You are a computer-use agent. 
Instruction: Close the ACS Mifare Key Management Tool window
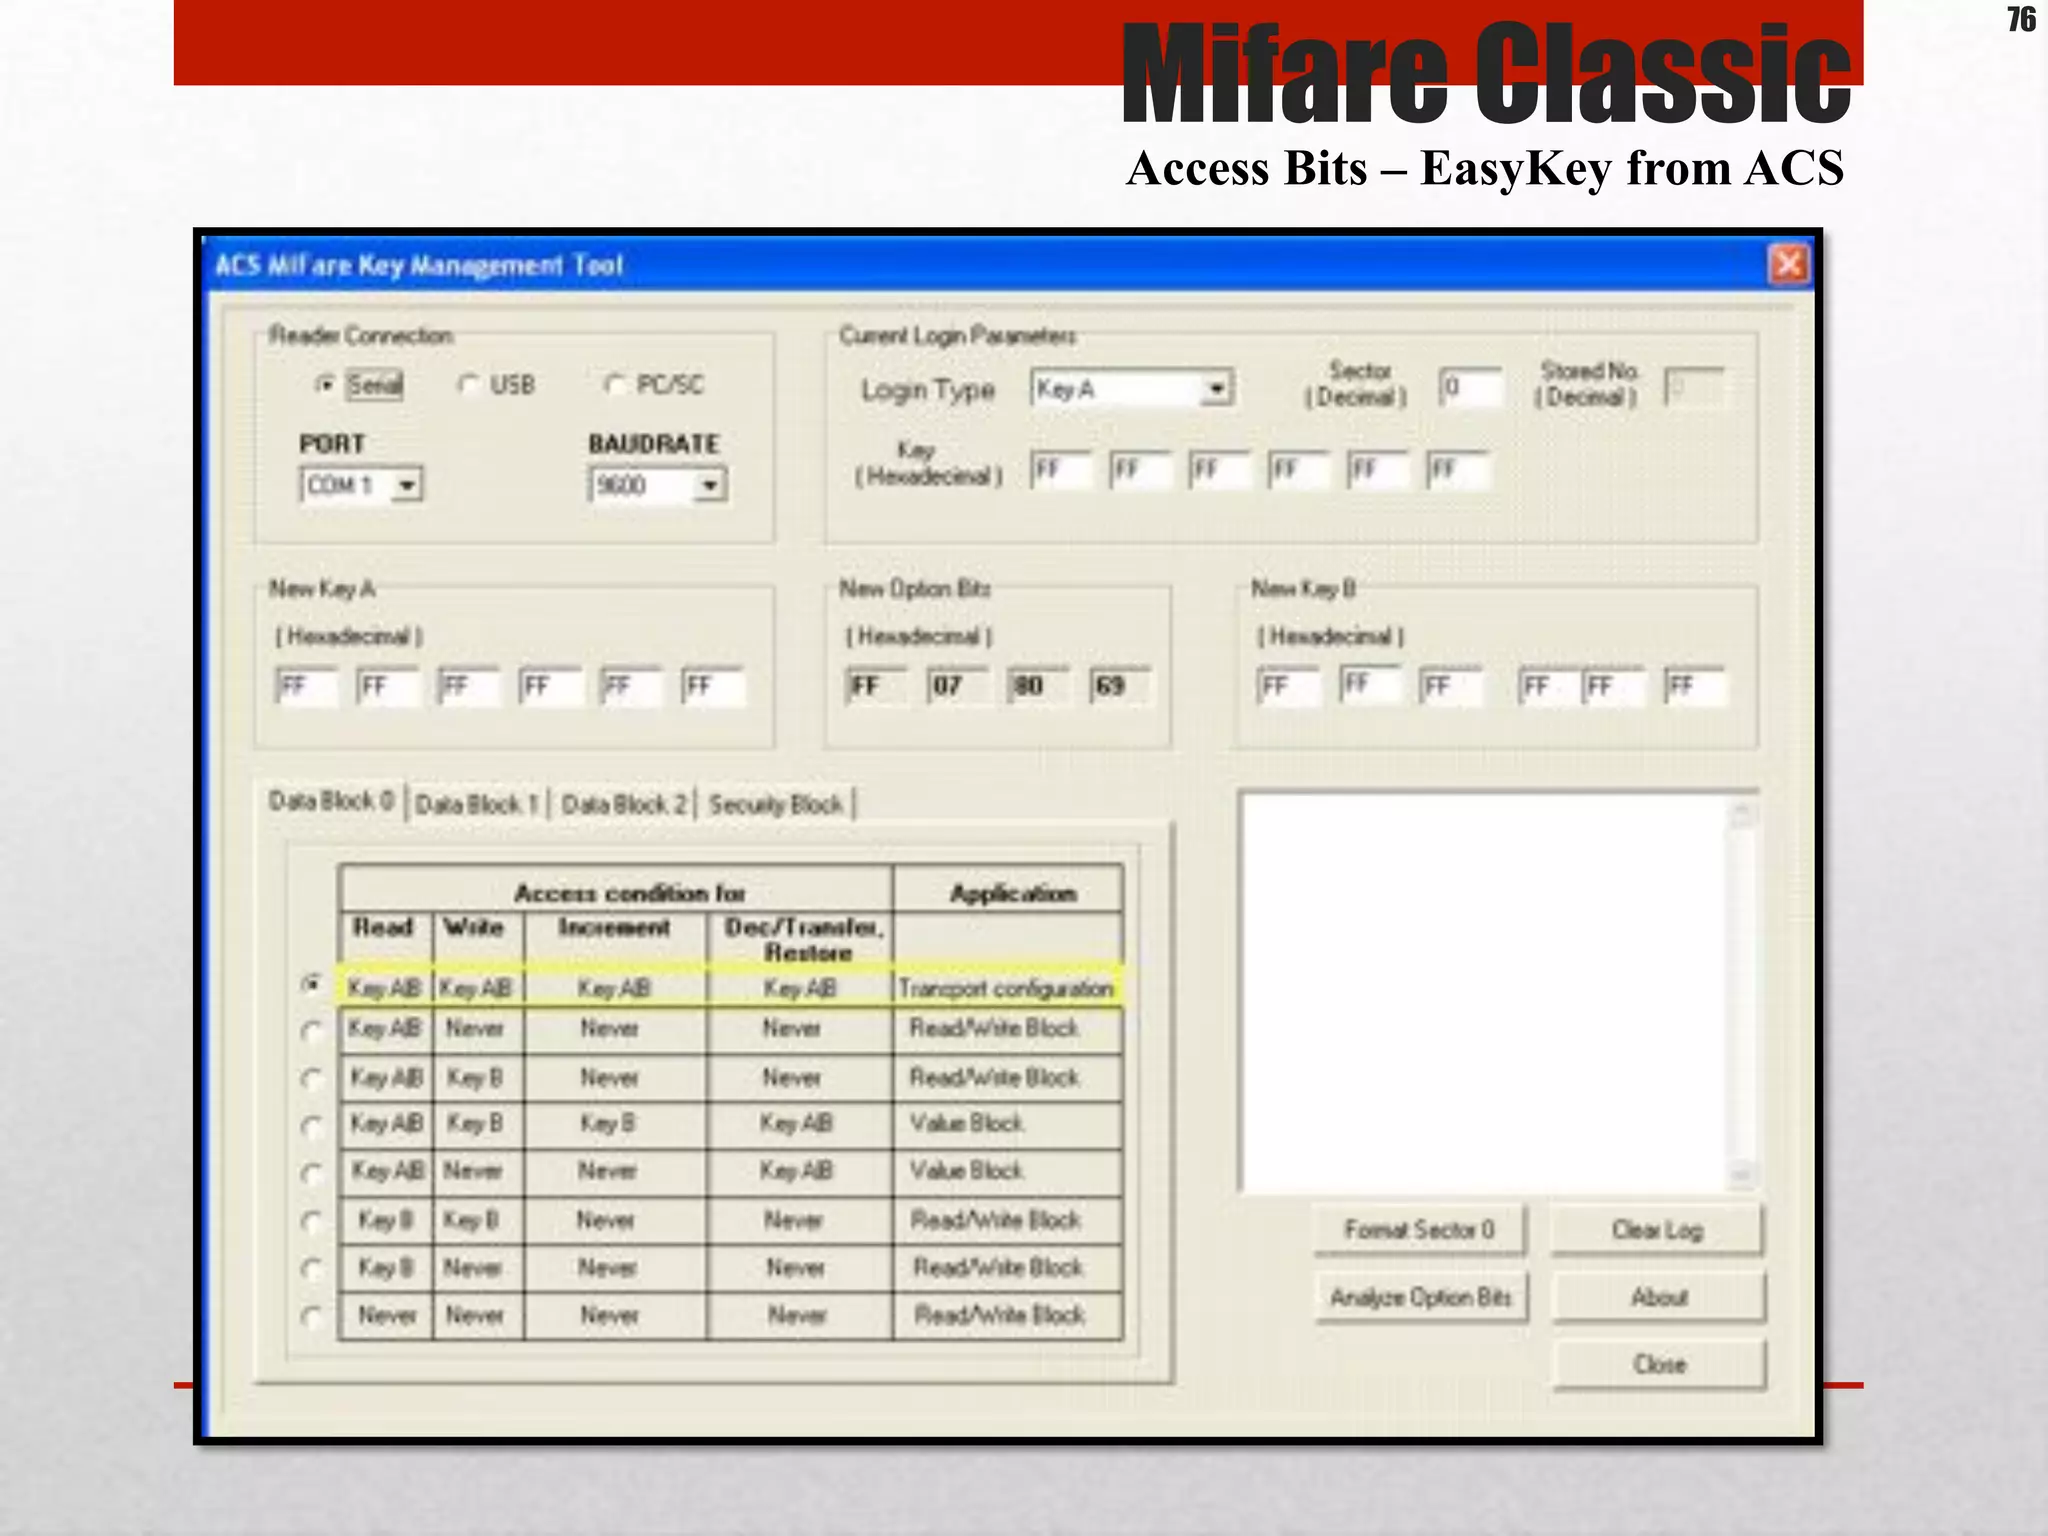click(x=1788, y=265)
